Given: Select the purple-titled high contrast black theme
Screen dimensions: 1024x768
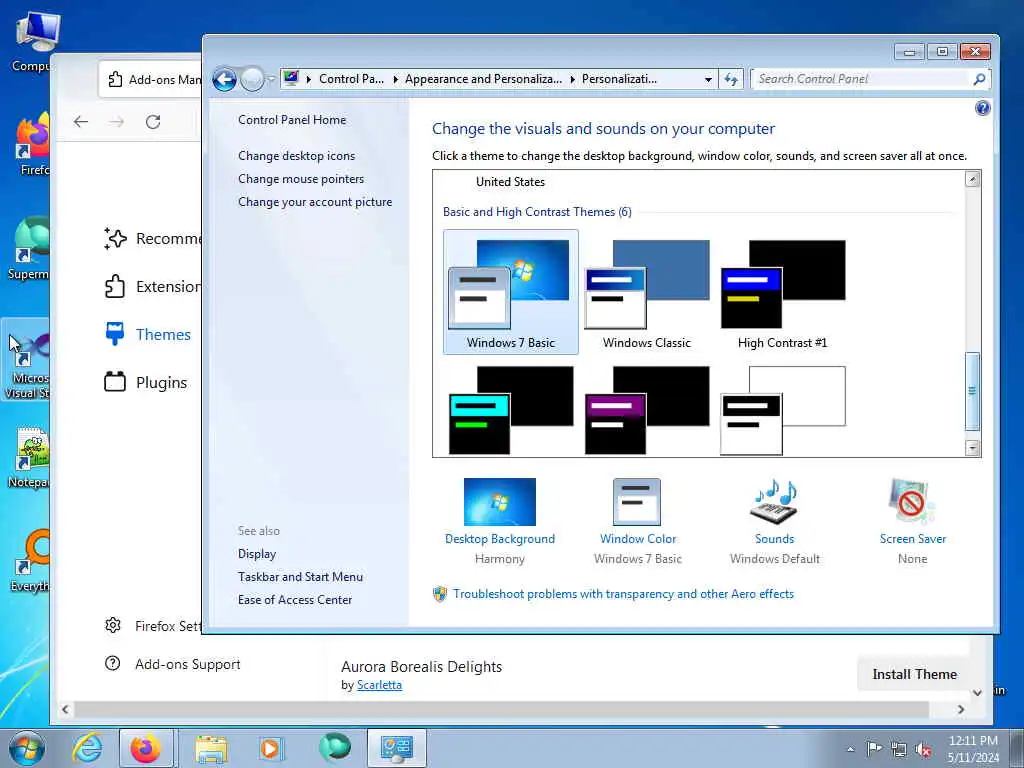Looking at the screenshot, I should coord(647,410).
